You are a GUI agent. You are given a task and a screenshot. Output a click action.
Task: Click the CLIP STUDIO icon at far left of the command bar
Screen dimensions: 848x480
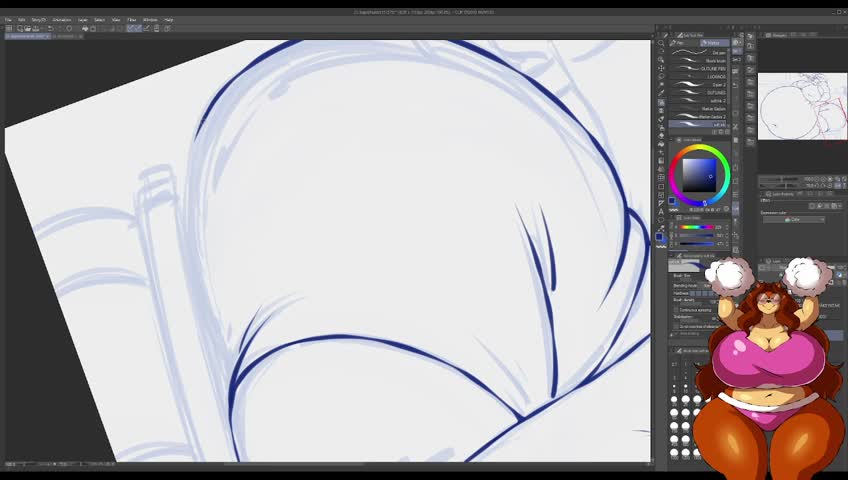pos(9,29)
